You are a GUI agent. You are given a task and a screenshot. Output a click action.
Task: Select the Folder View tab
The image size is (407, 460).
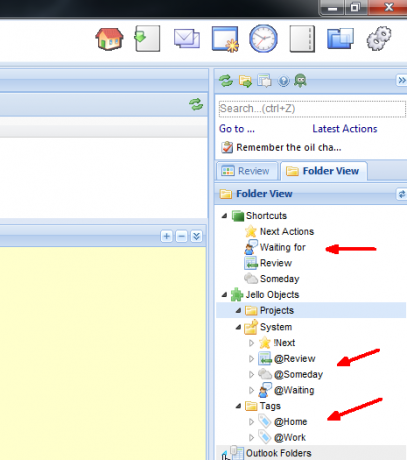(x=323, y=171)
